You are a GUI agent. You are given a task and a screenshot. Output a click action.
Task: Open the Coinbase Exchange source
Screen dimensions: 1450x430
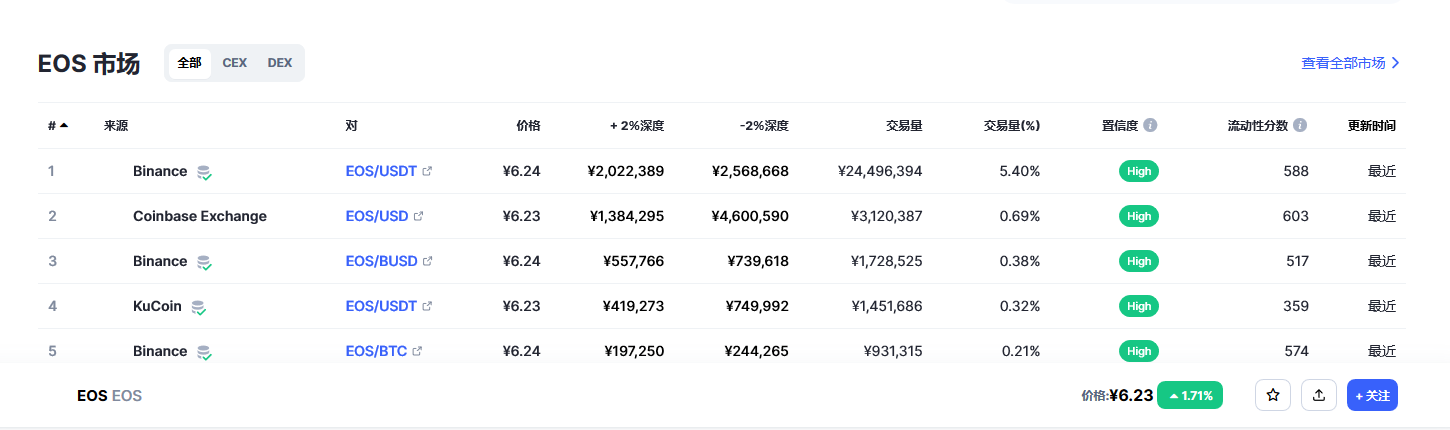[200, 216]
